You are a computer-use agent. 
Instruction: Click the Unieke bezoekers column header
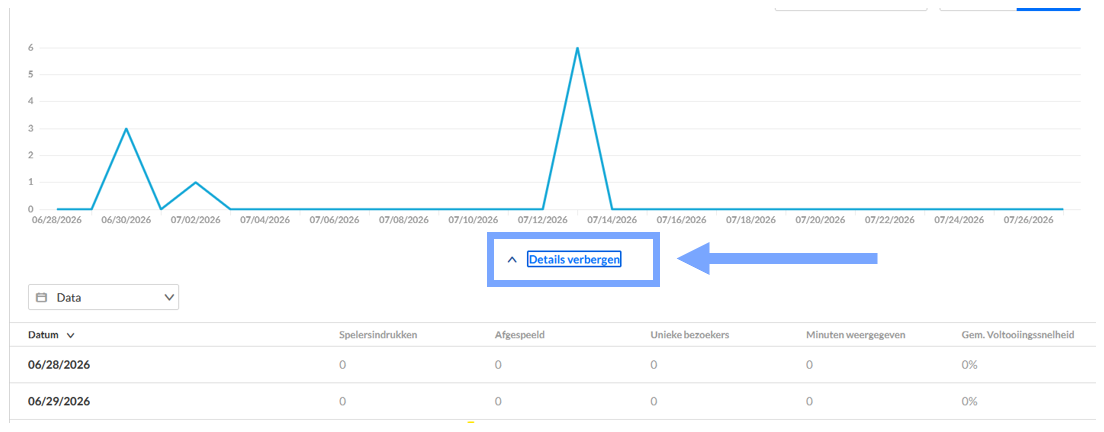(x=690, y=335)
